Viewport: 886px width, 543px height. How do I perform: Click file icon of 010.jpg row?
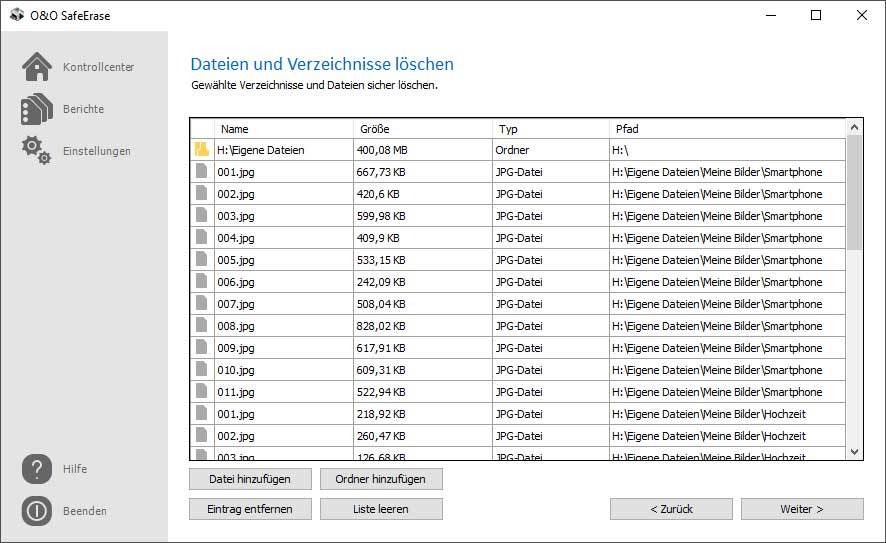(x=202, y=370)
